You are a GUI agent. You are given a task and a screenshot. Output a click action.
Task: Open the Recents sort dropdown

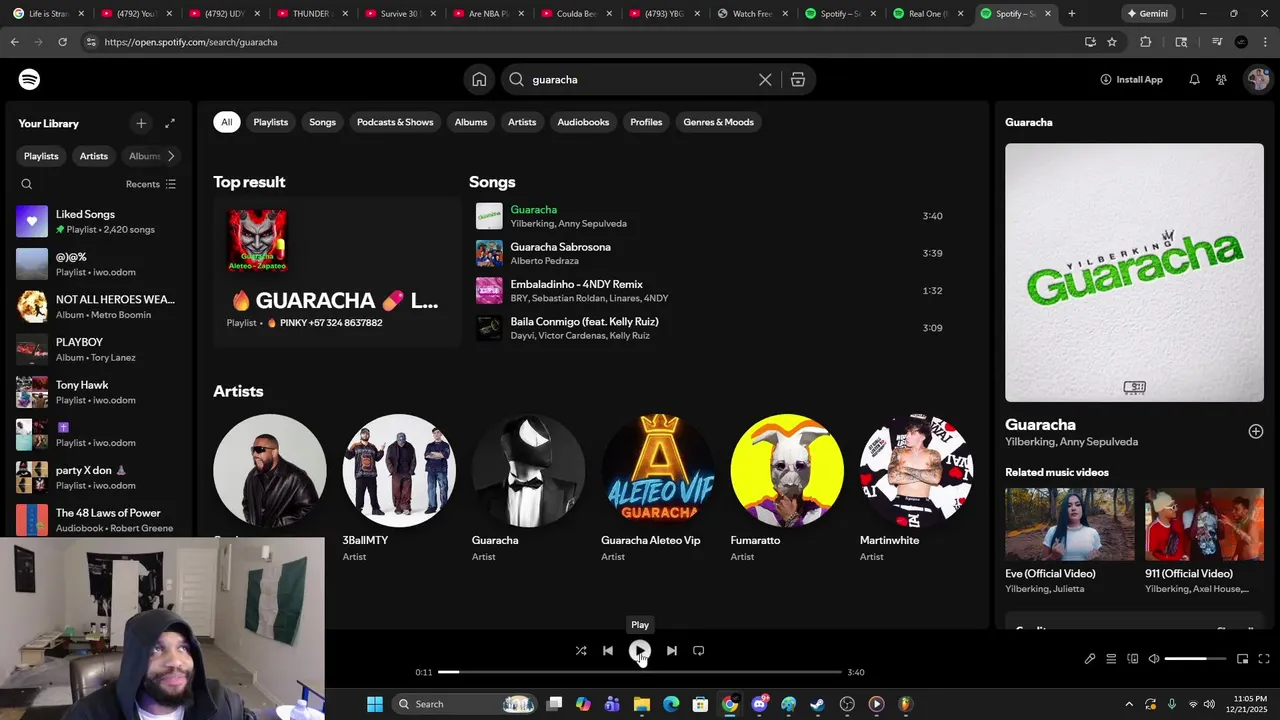tap(151, 184)
